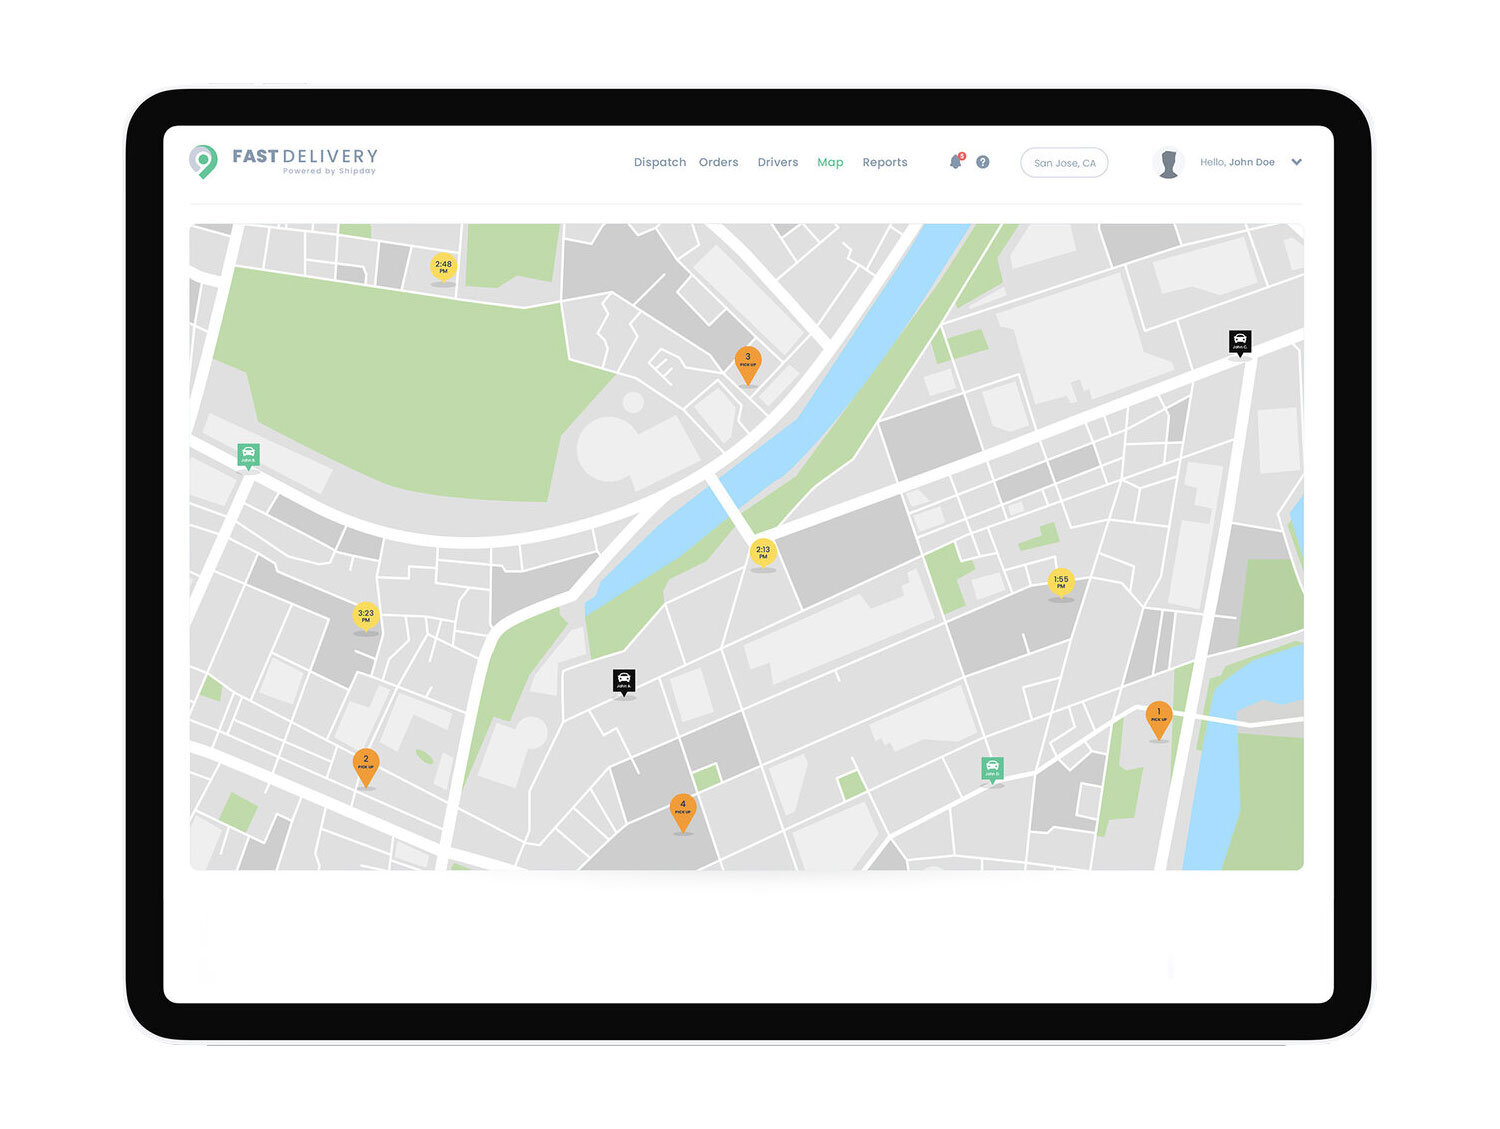Open pick-up marker number 4
The image size is (1500, 1129).
click(x=683, y=809)
